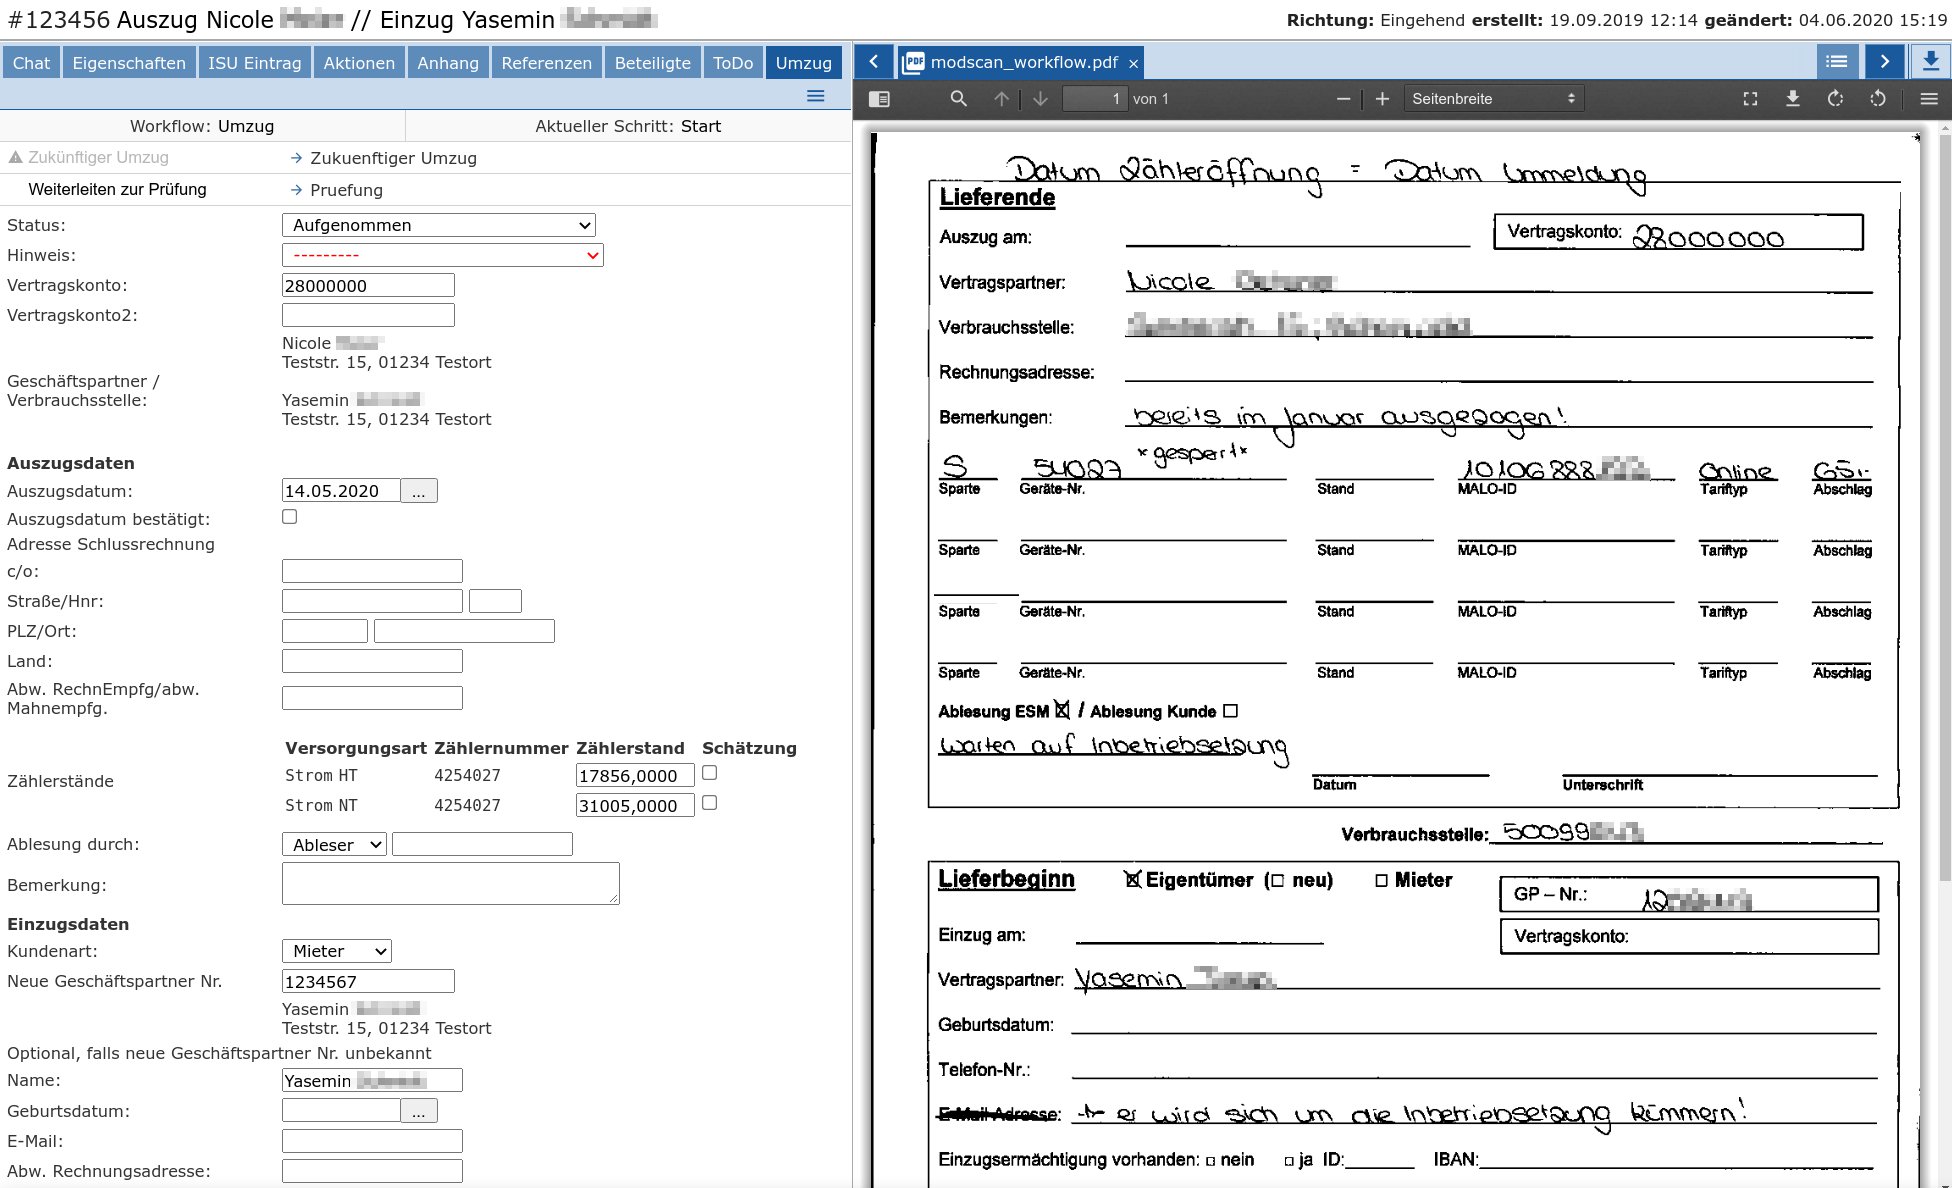
Task: Open the Ablesung durch dropdown
Action: point(334,844)
